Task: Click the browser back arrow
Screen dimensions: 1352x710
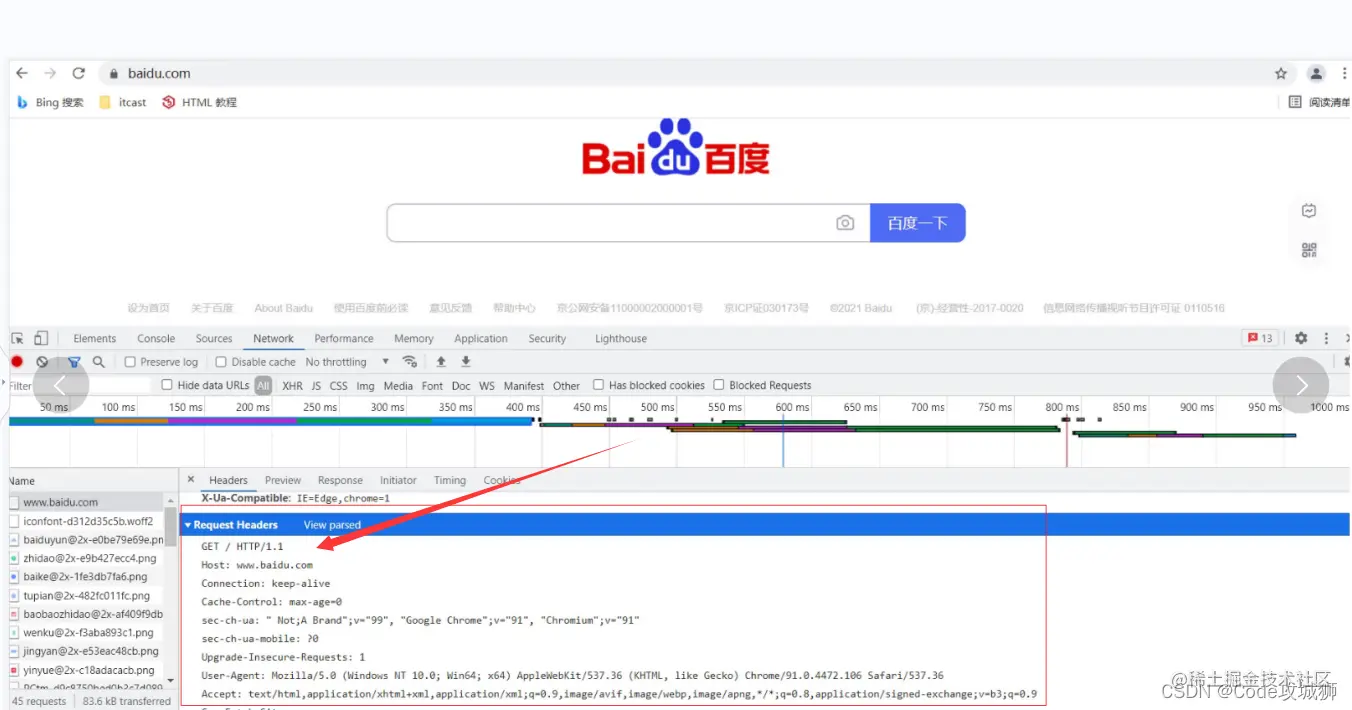Action: 22,73
